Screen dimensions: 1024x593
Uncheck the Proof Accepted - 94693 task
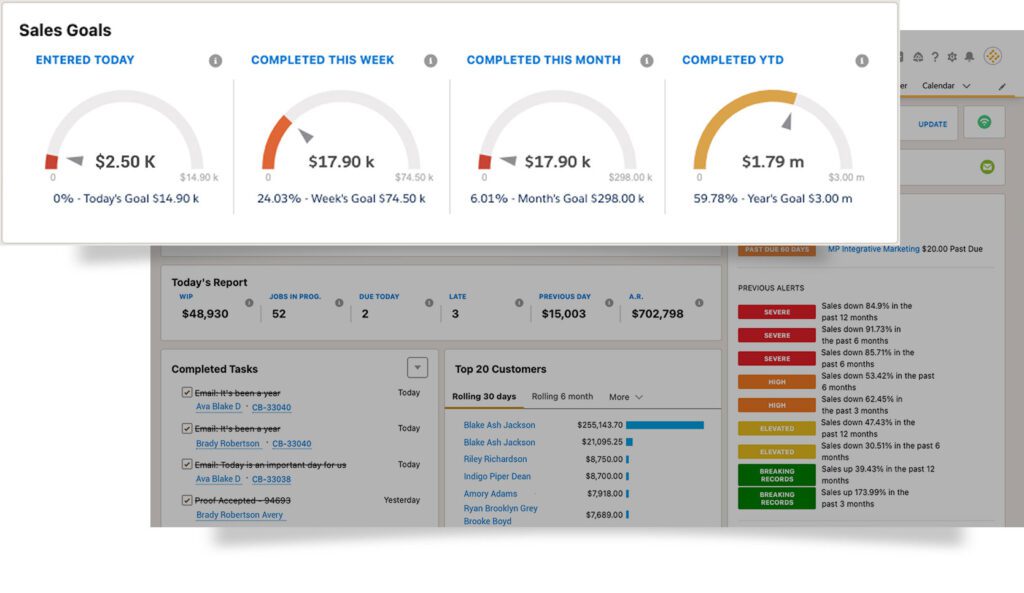pos(186,500)
